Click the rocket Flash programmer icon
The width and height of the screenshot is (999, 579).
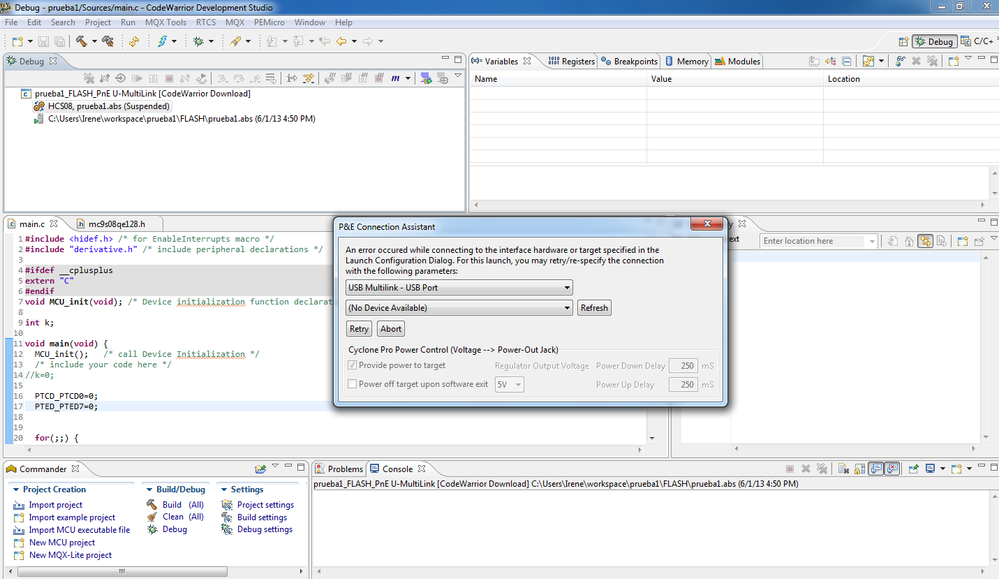tap(235, 41)
